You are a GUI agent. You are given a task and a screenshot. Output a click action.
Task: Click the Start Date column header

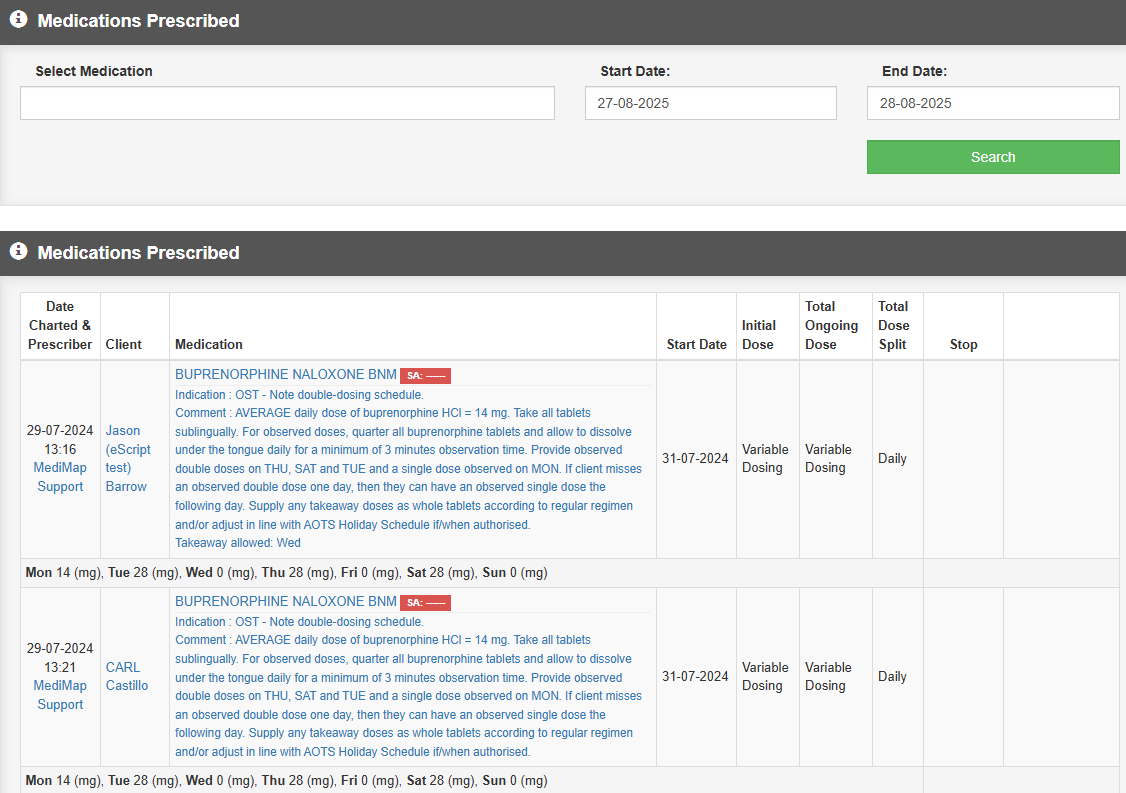(696, 344)
